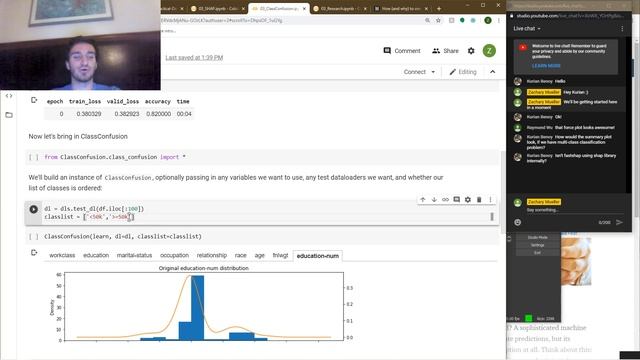Image resolution: width=640 pixels, height=360 pixels.
Task: Collapse the Colab header with chevron
Action: 493,72
